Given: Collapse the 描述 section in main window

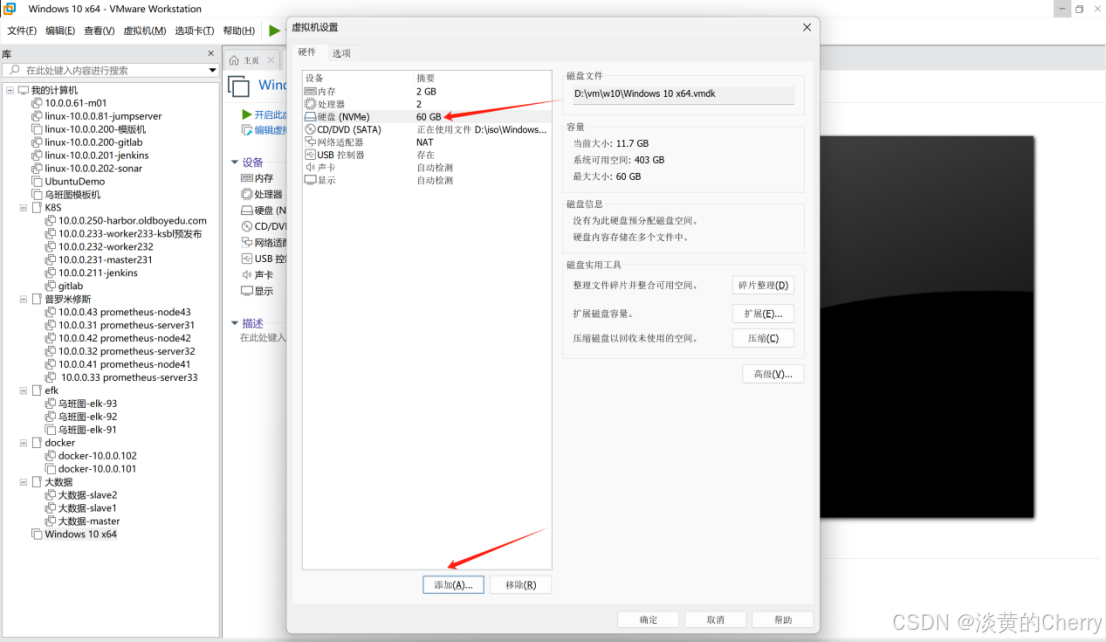Looking at the screenshot, I should pos(235,323).
